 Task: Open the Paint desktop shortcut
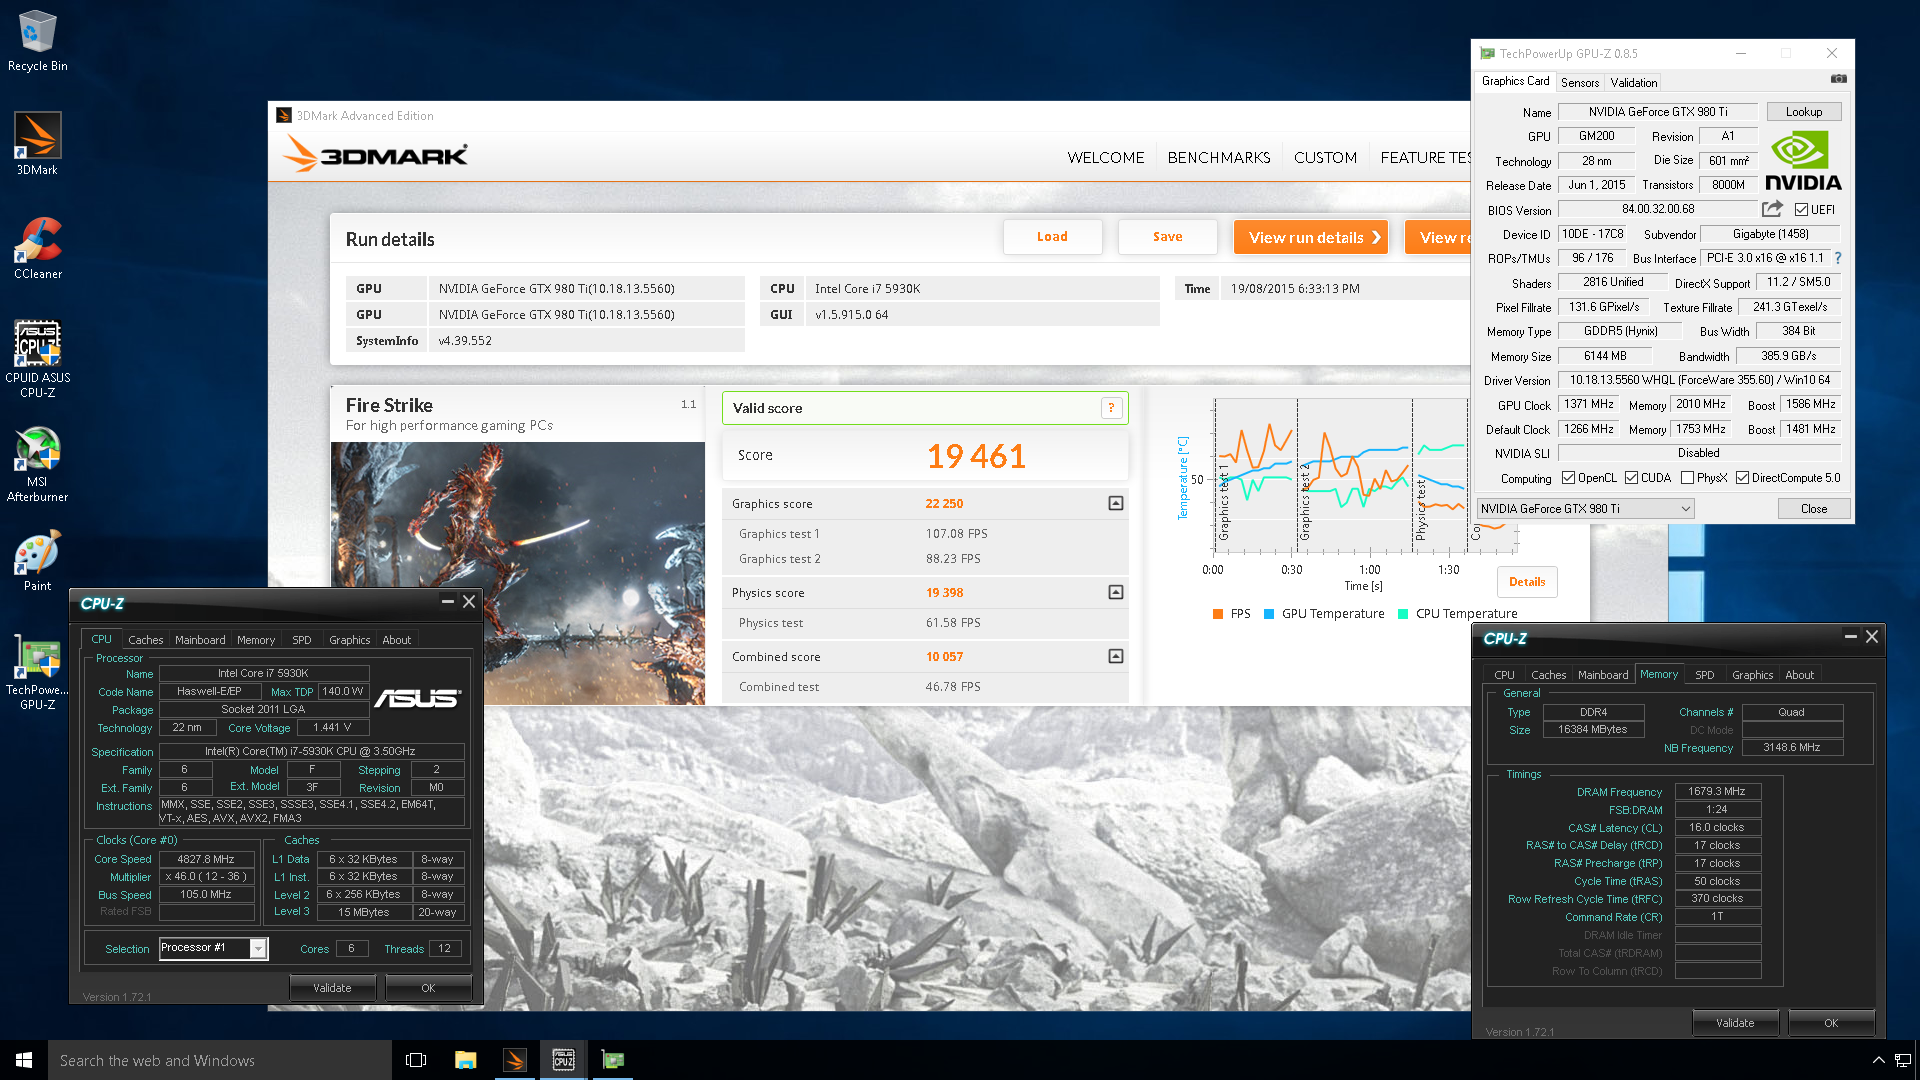pos(38,562)
